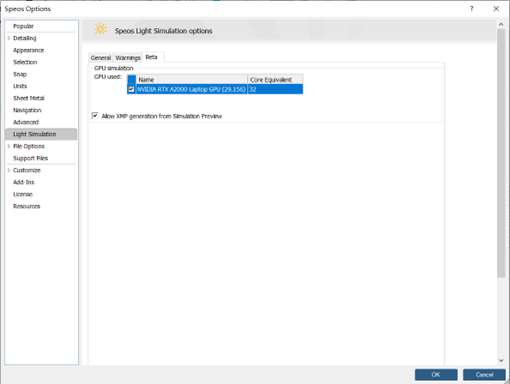Select Navigation in the sidebar
Image resolution: width=510 pixels, height=384 pixels.
click(x=27, y=110)
